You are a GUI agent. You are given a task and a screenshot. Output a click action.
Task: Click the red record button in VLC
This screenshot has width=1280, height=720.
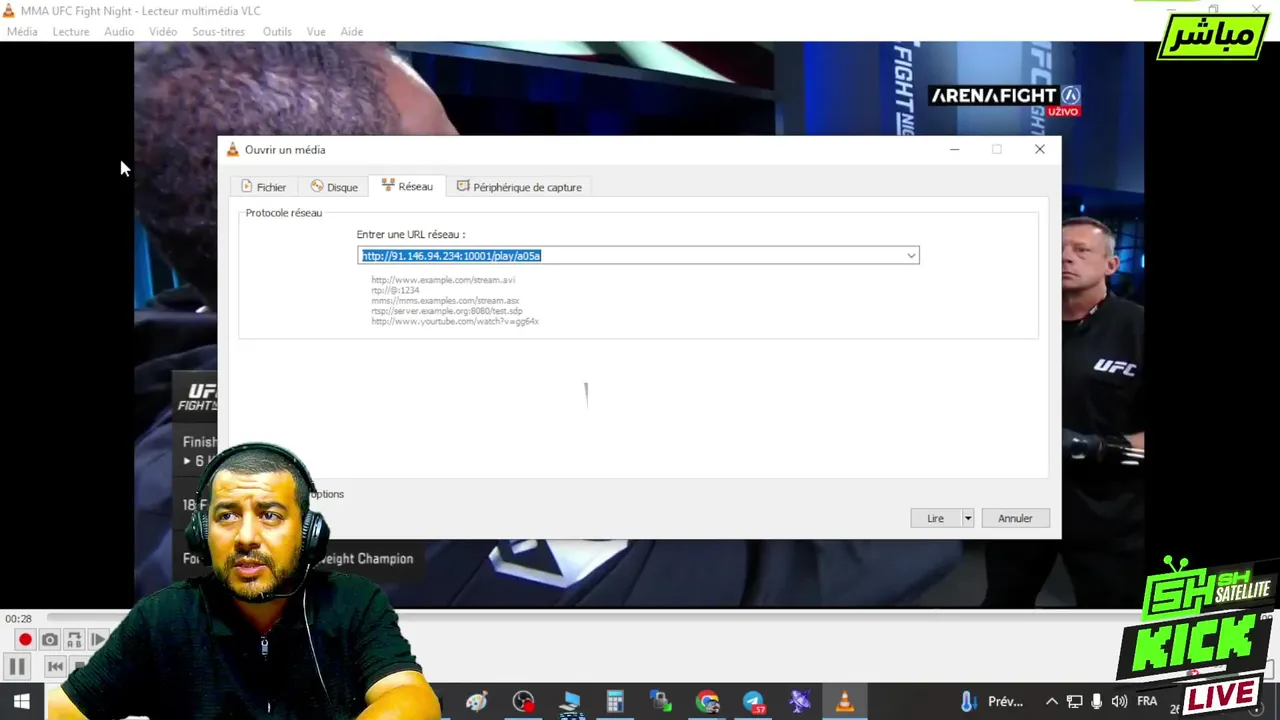point(25,640)
